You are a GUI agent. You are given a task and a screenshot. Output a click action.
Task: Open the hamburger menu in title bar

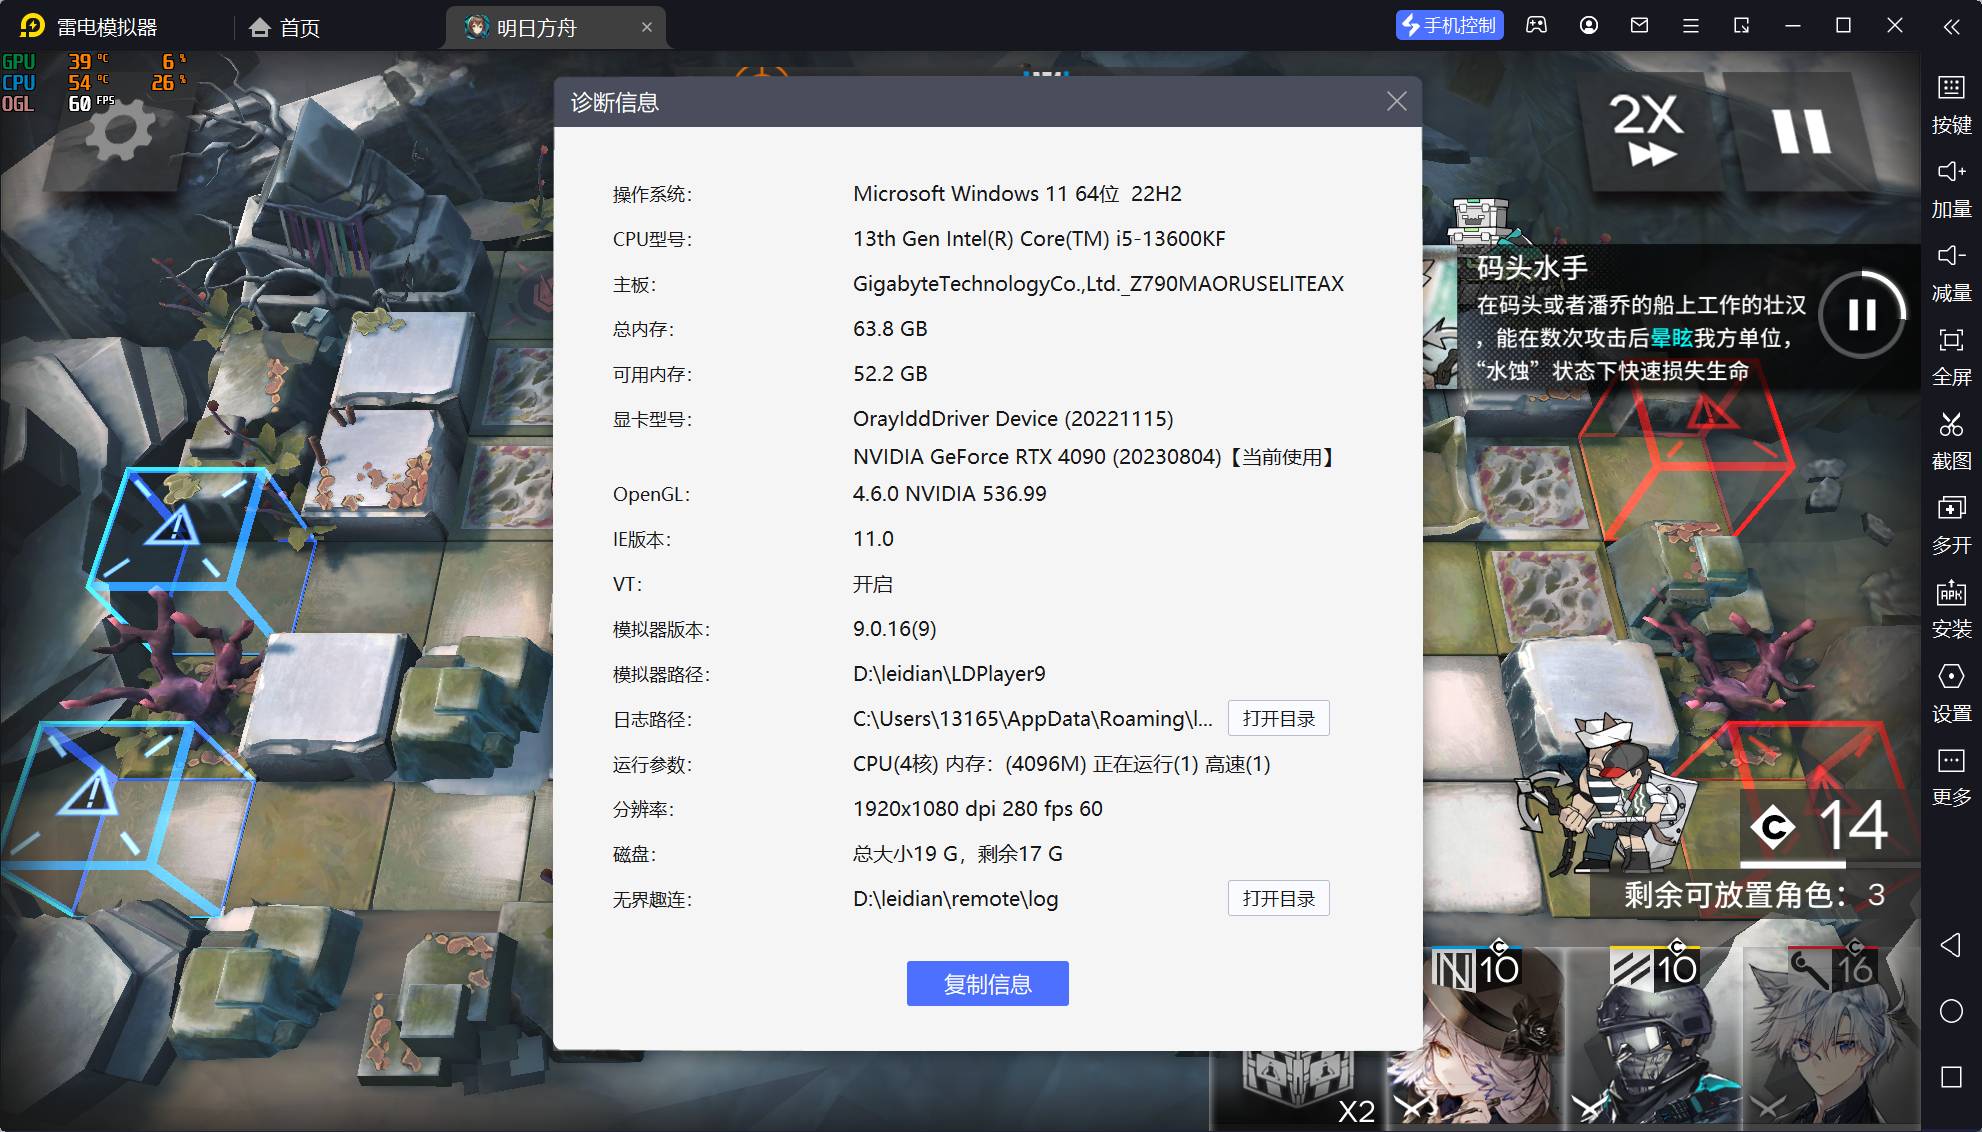[1690, 26]
